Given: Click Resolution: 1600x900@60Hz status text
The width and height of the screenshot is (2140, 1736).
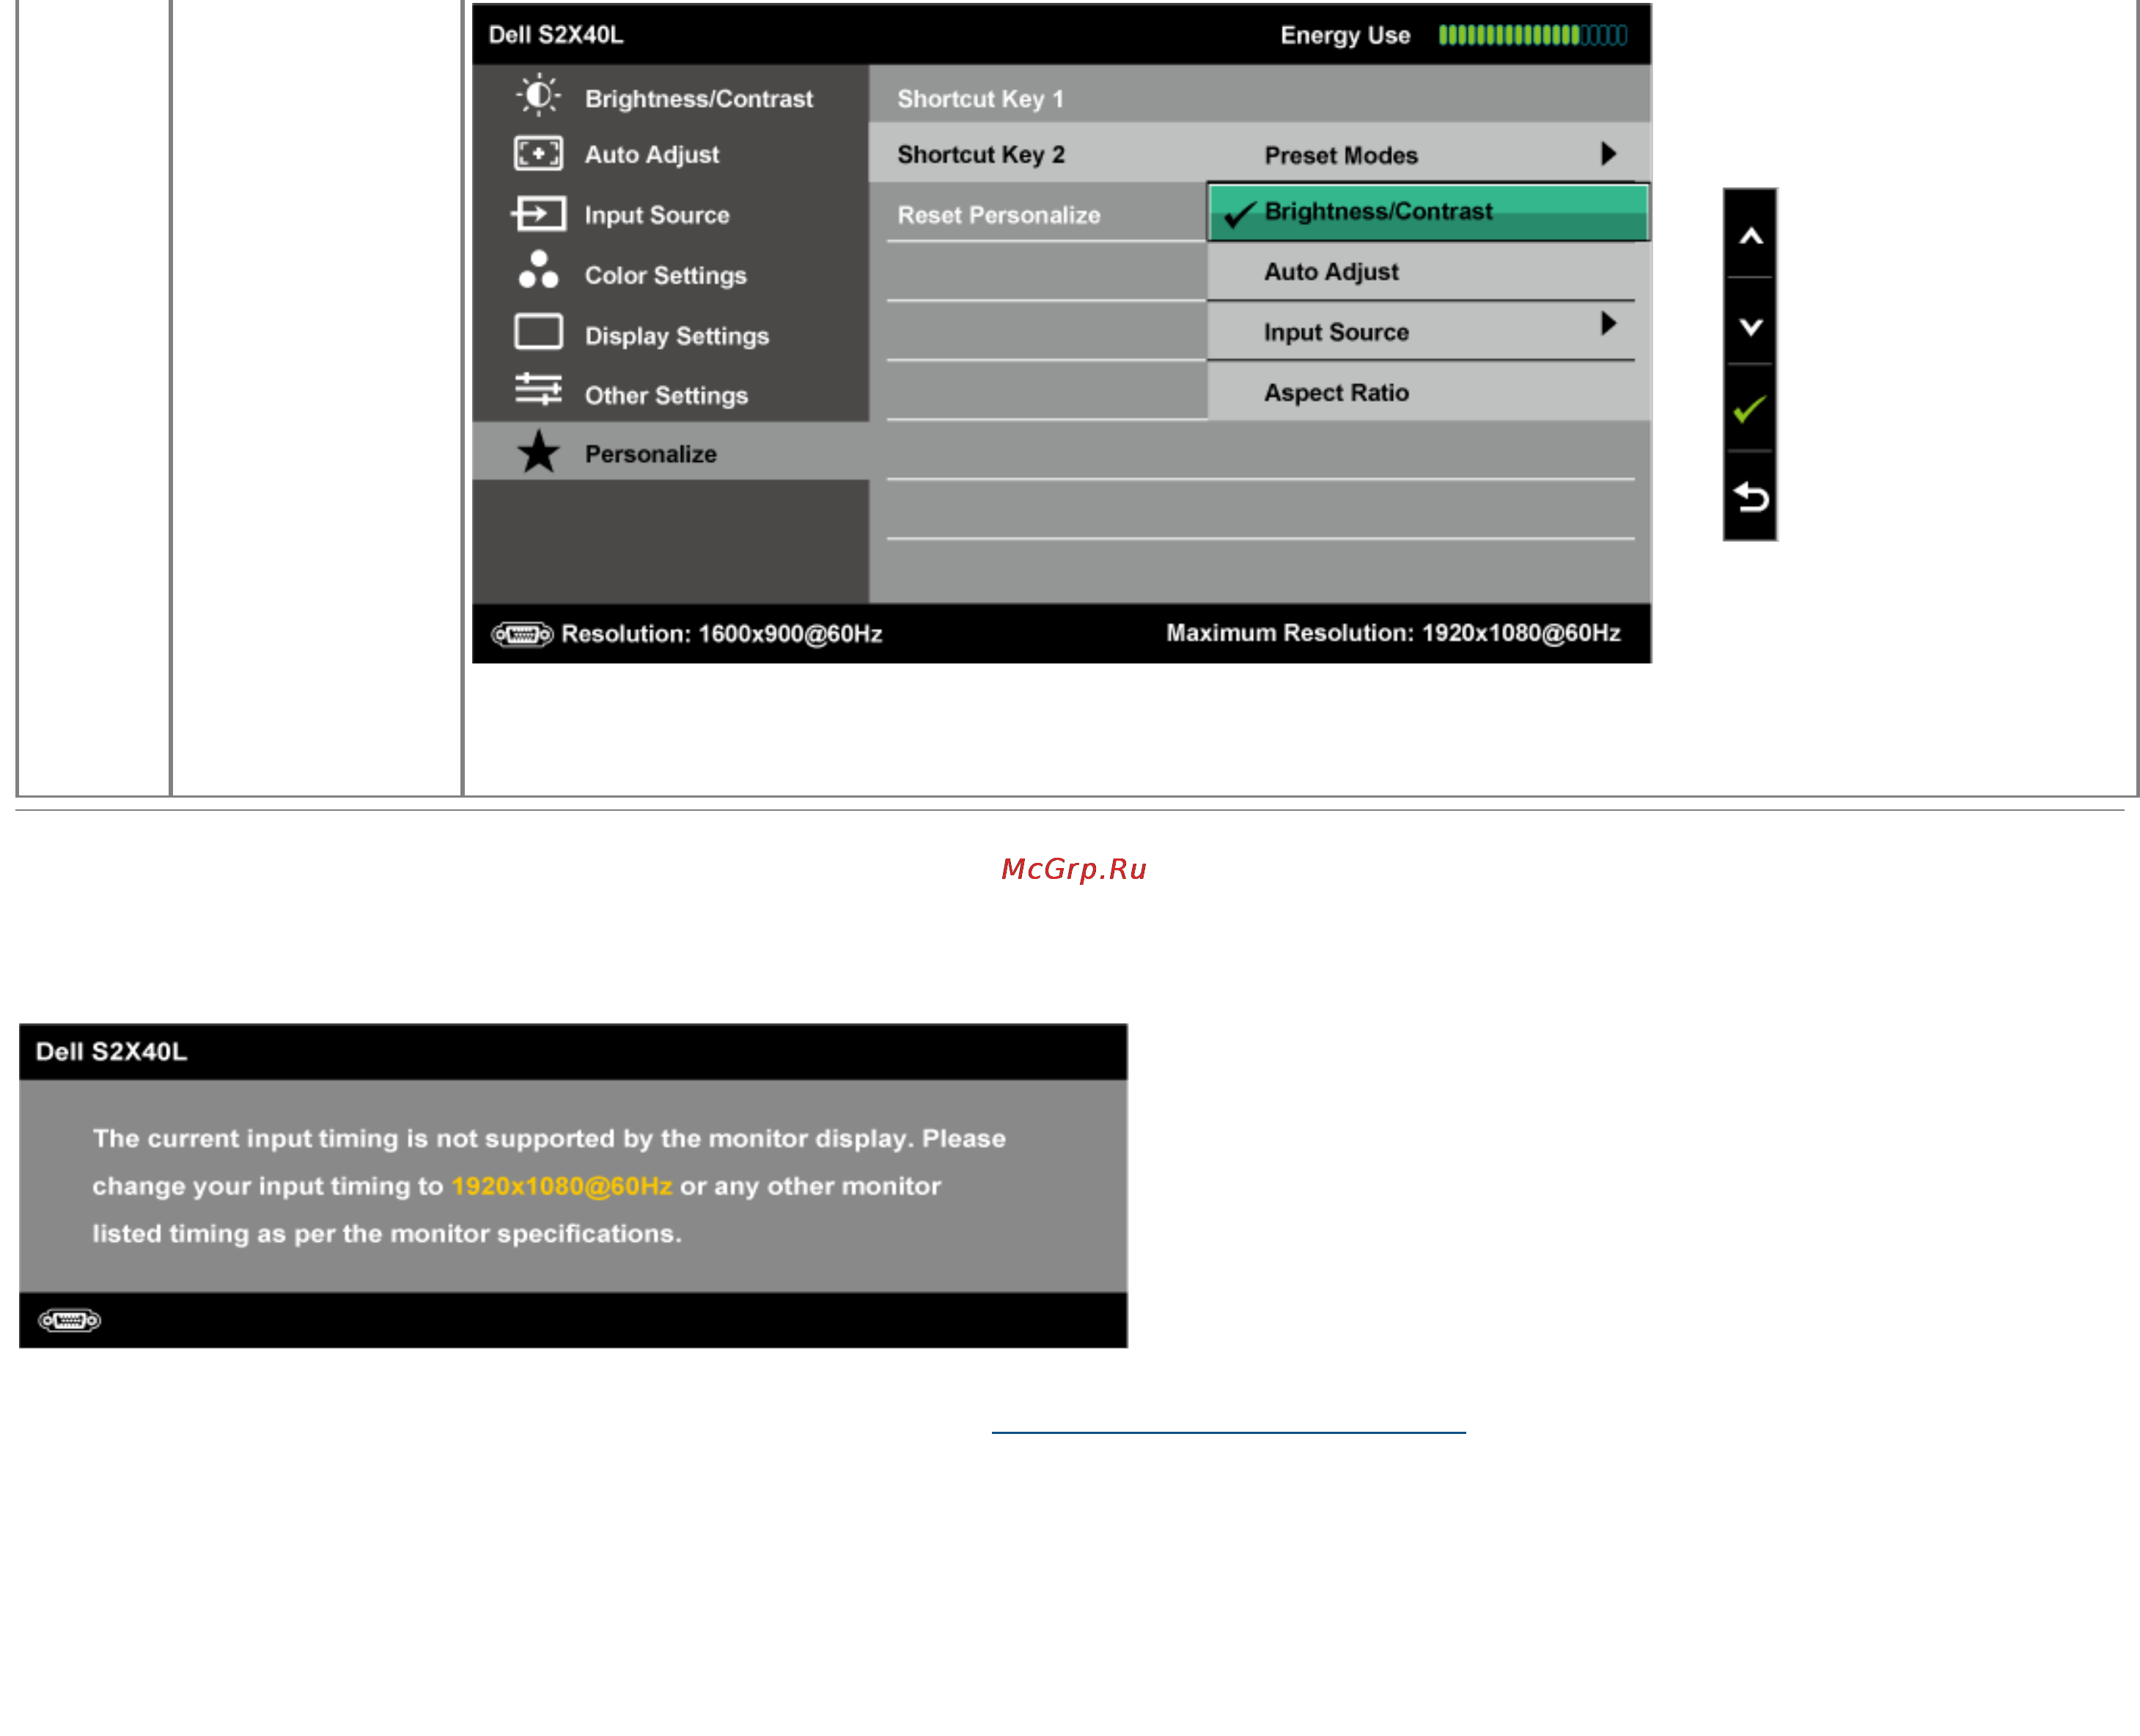Looking at the screenshot, I should [721, 634].
